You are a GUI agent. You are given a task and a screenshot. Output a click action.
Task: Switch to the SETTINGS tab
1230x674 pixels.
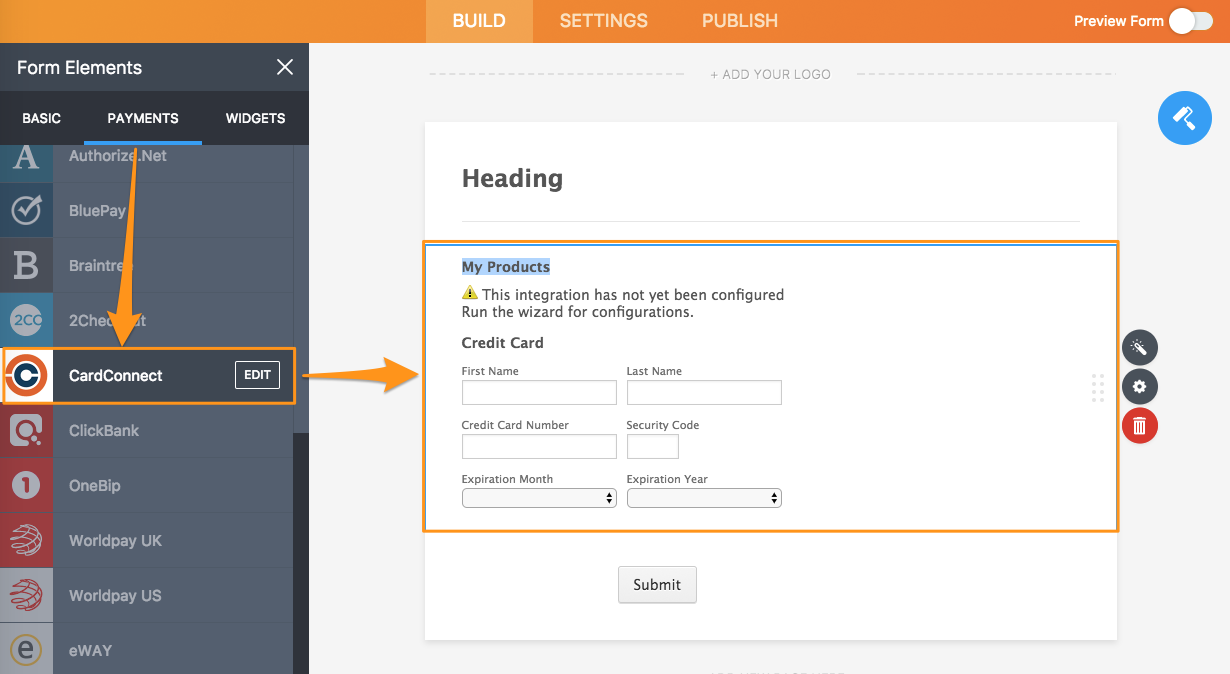tap(604, 21)
